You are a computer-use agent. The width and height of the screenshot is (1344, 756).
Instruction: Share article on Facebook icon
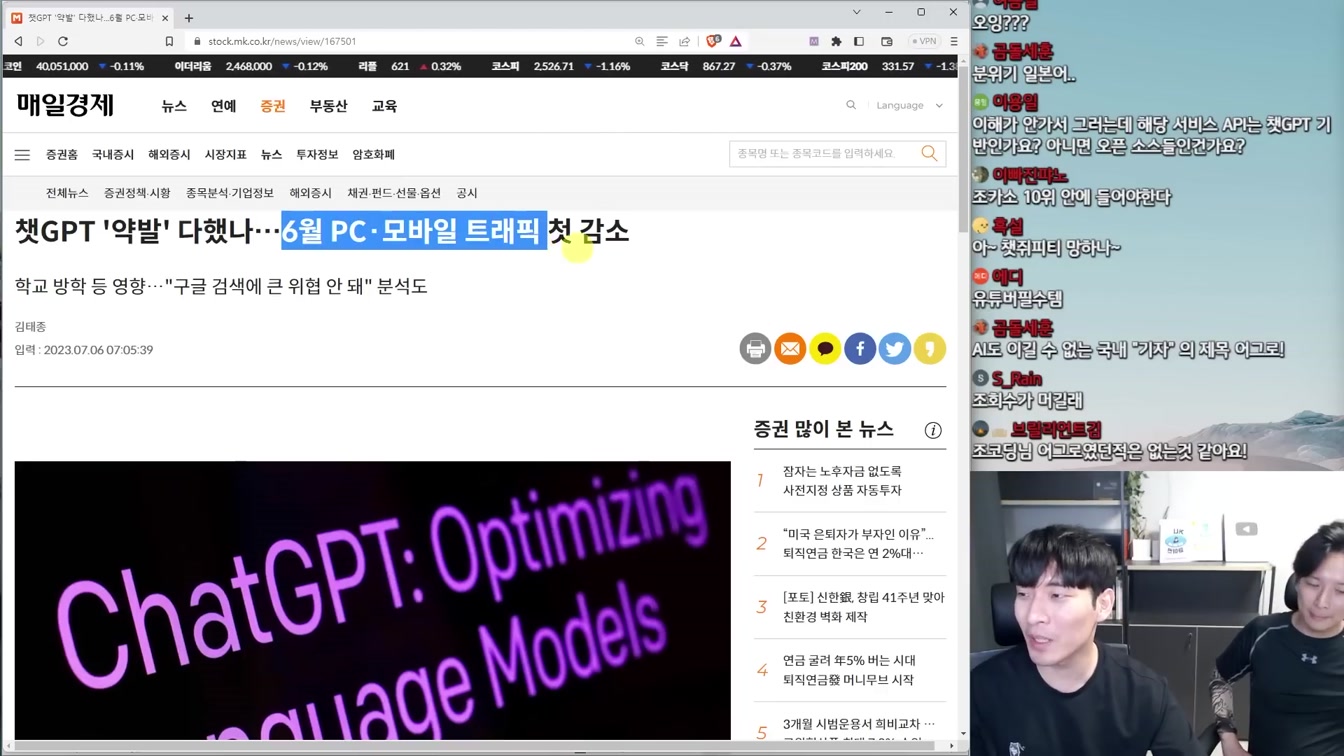pos(860,349)
